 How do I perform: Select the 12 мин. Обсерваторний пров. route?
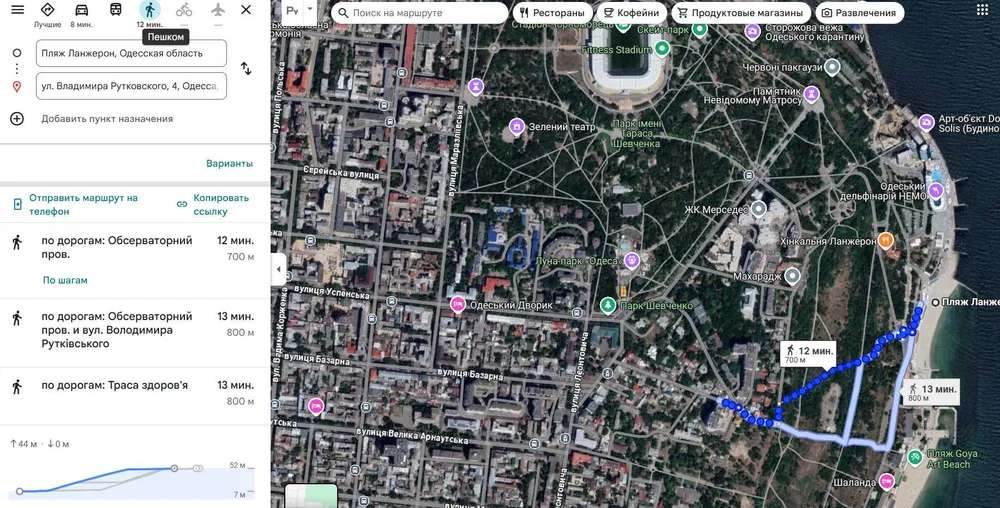(135, 261)
